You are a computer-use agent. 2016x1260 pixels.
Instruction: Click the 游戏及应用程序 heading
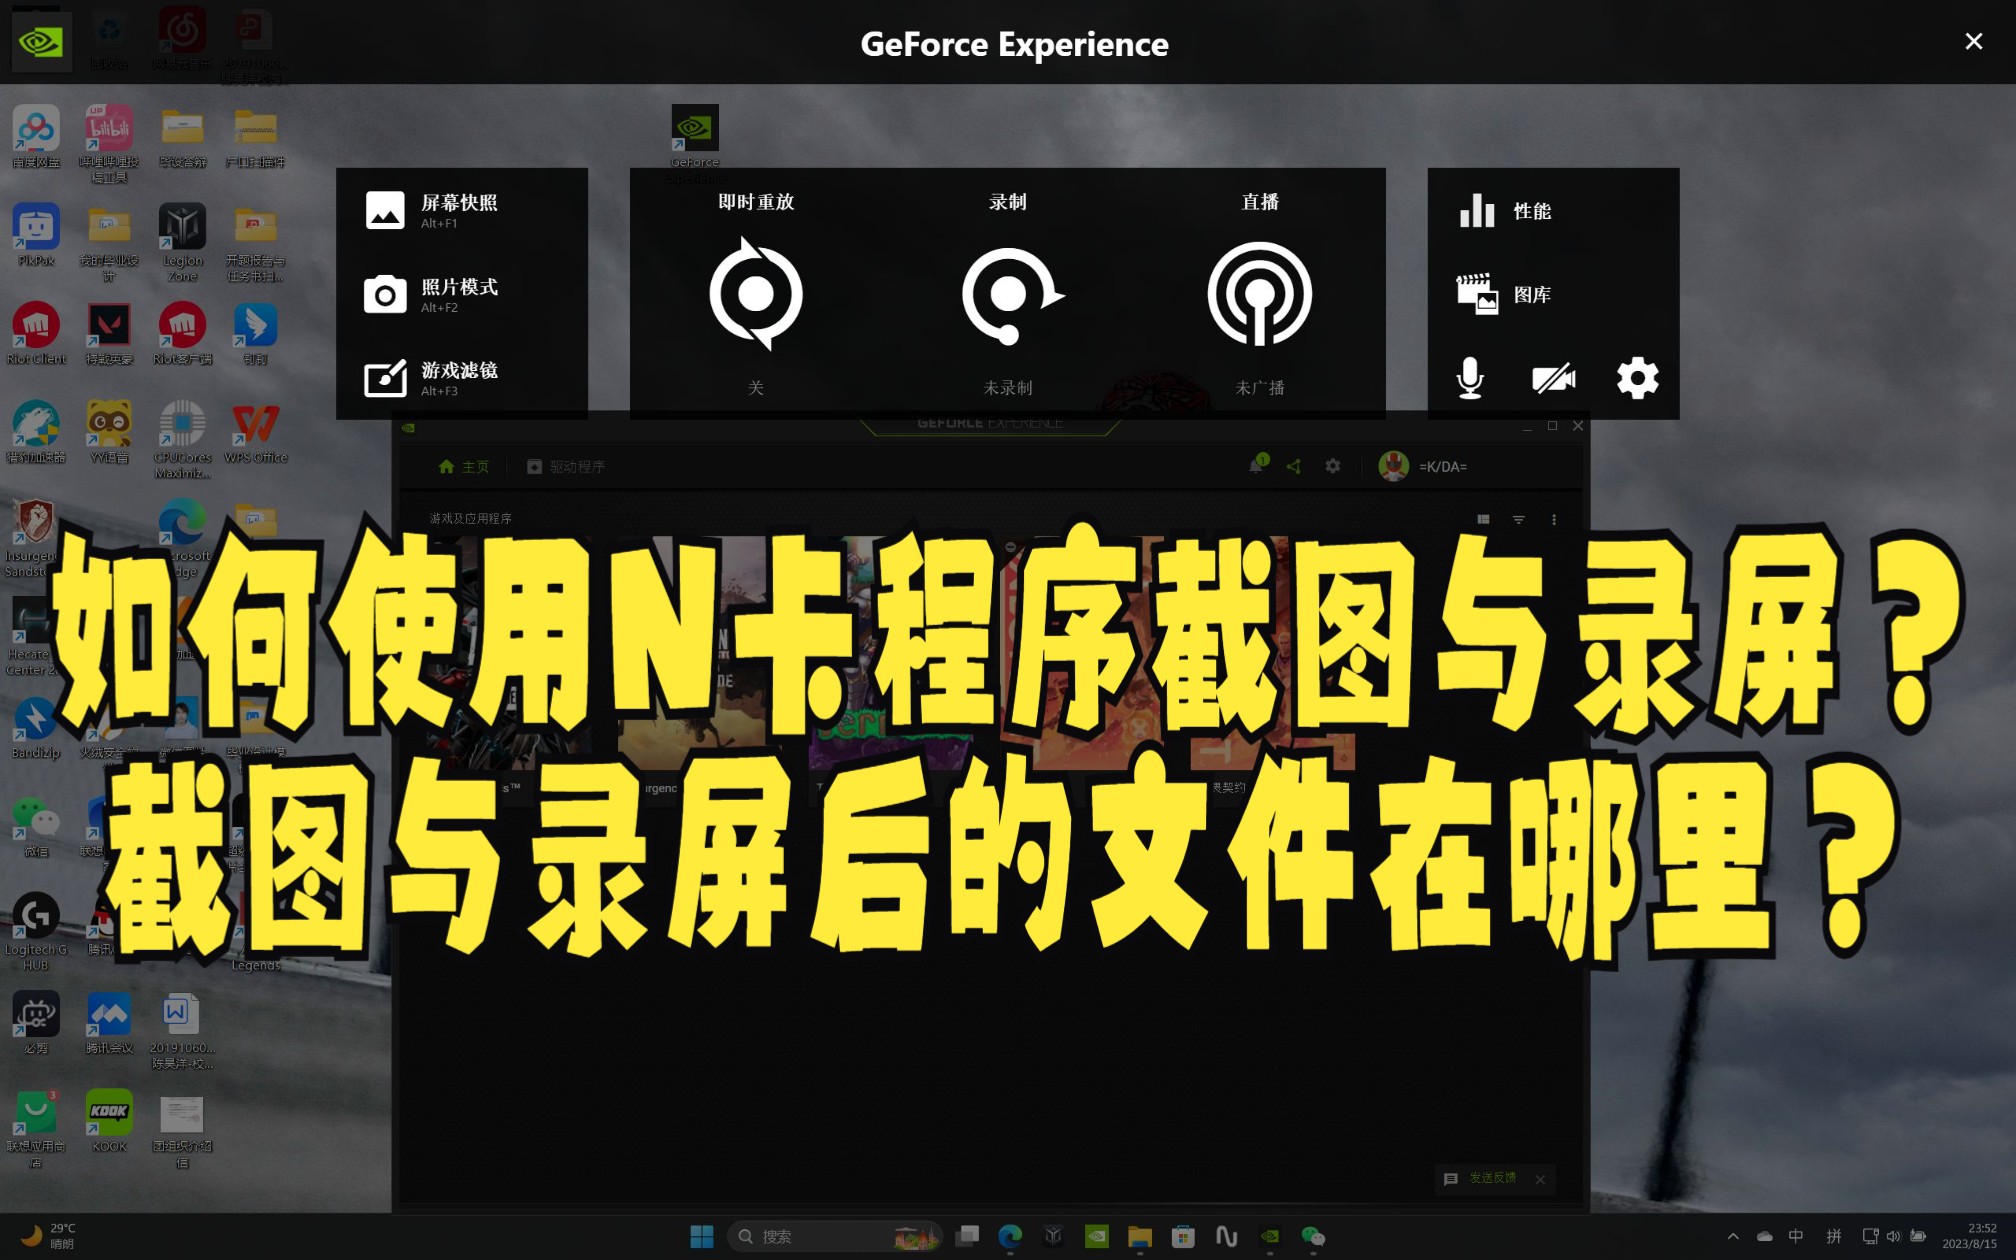[470, 518]
